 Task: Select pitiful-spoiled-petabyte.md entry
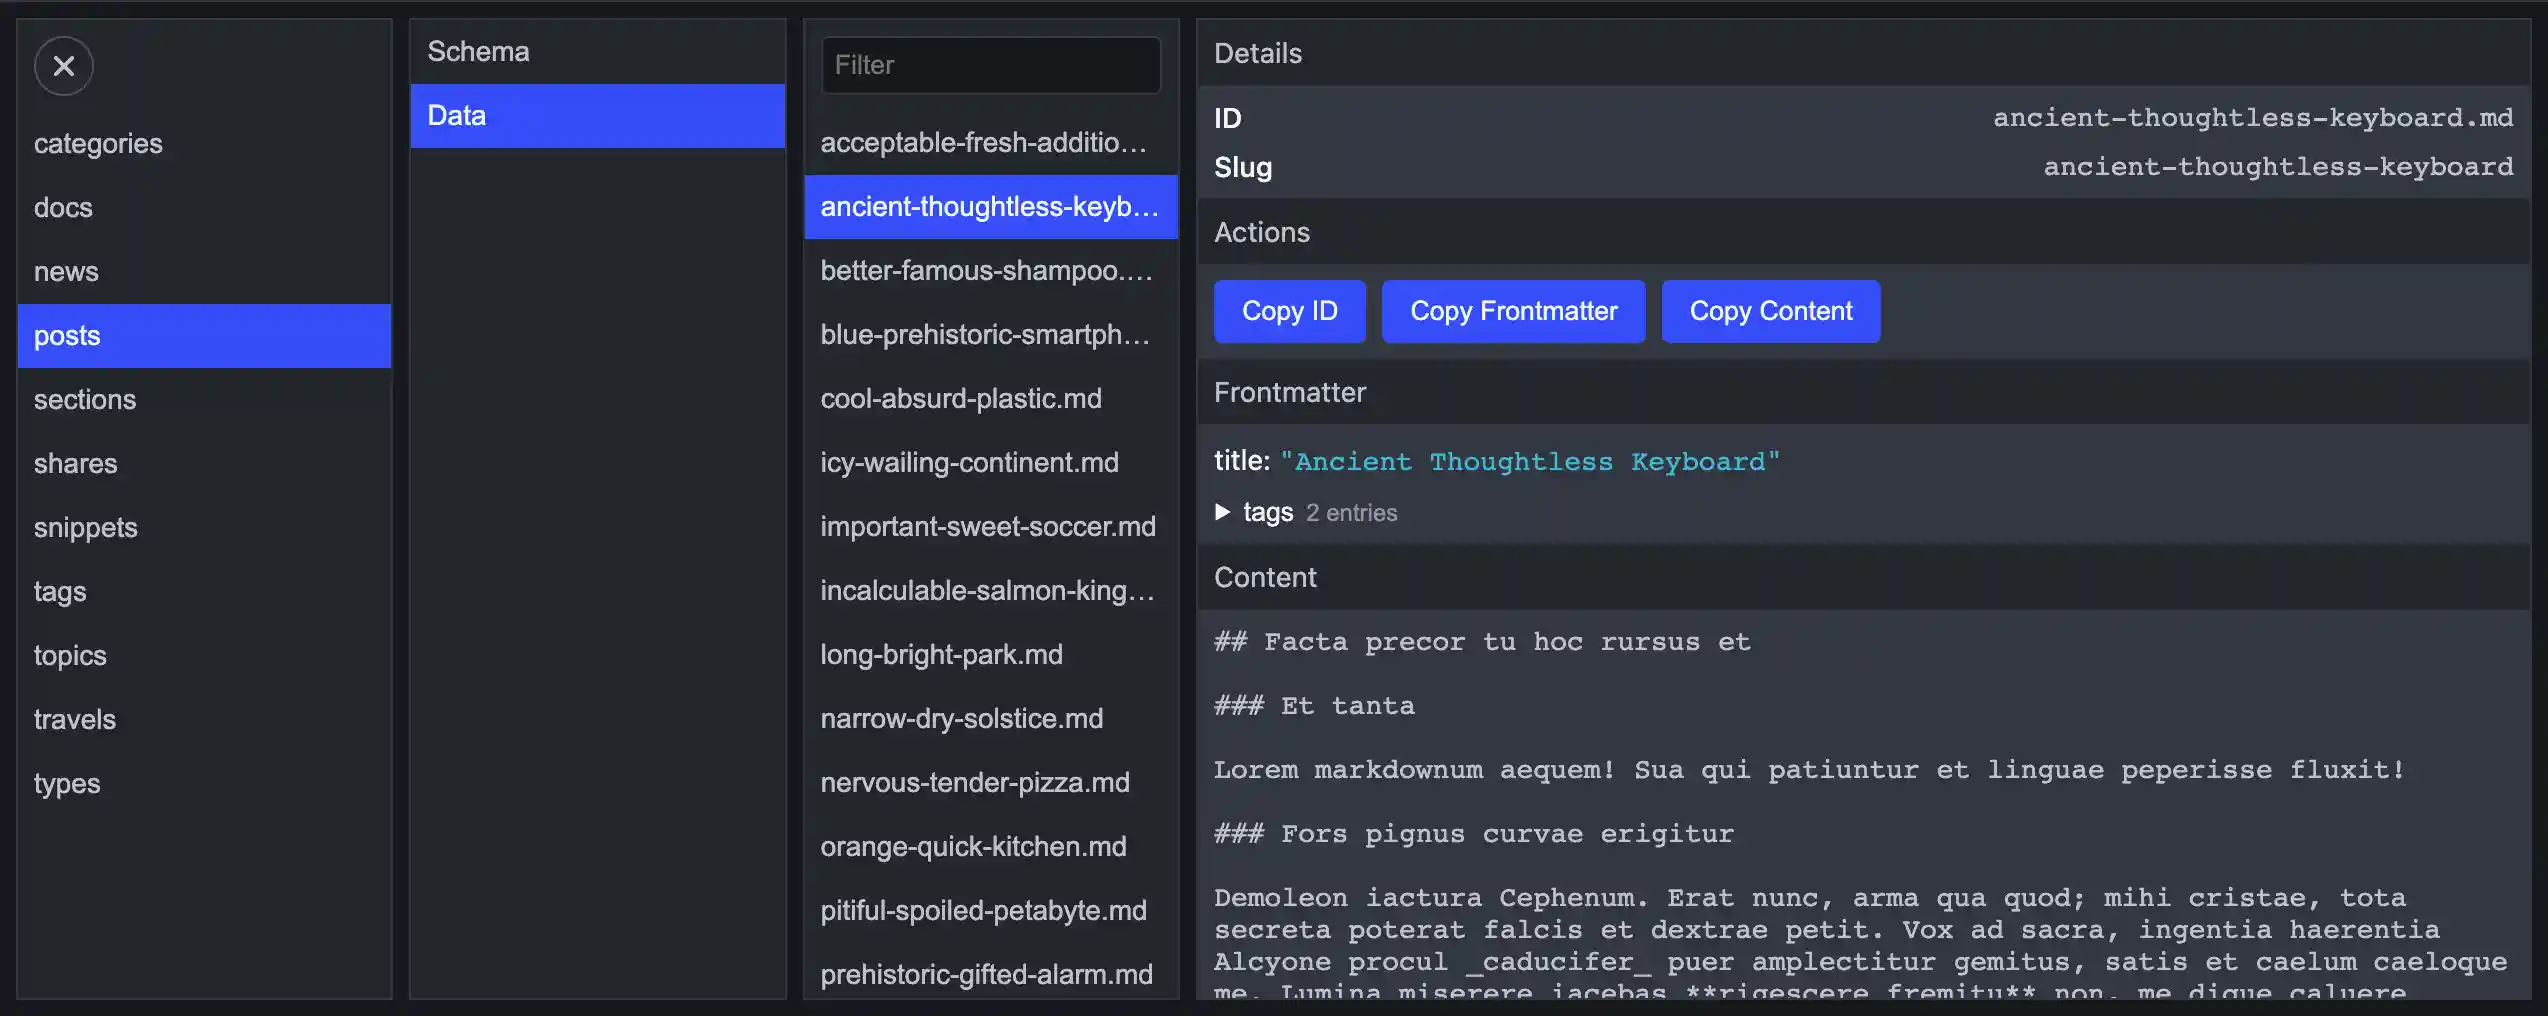(x=991, y=911)
